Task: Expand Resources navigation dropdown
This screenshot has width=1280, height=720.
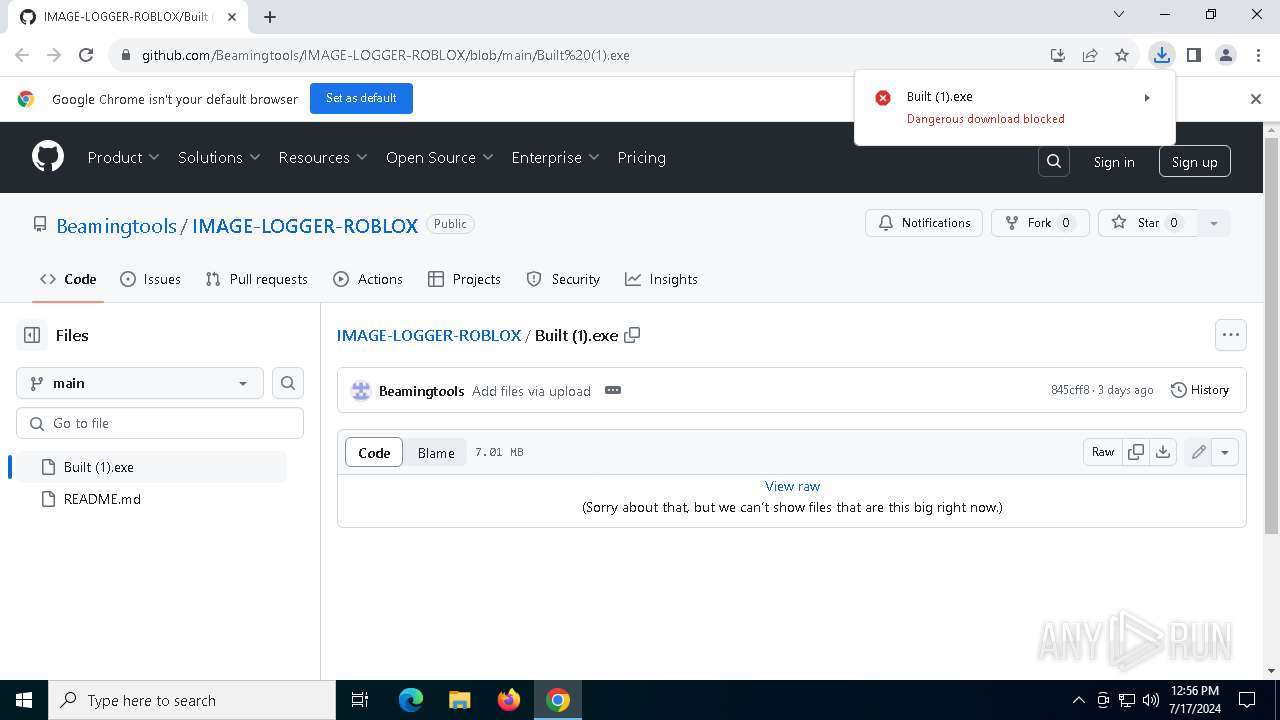Action: pos(323,157)
